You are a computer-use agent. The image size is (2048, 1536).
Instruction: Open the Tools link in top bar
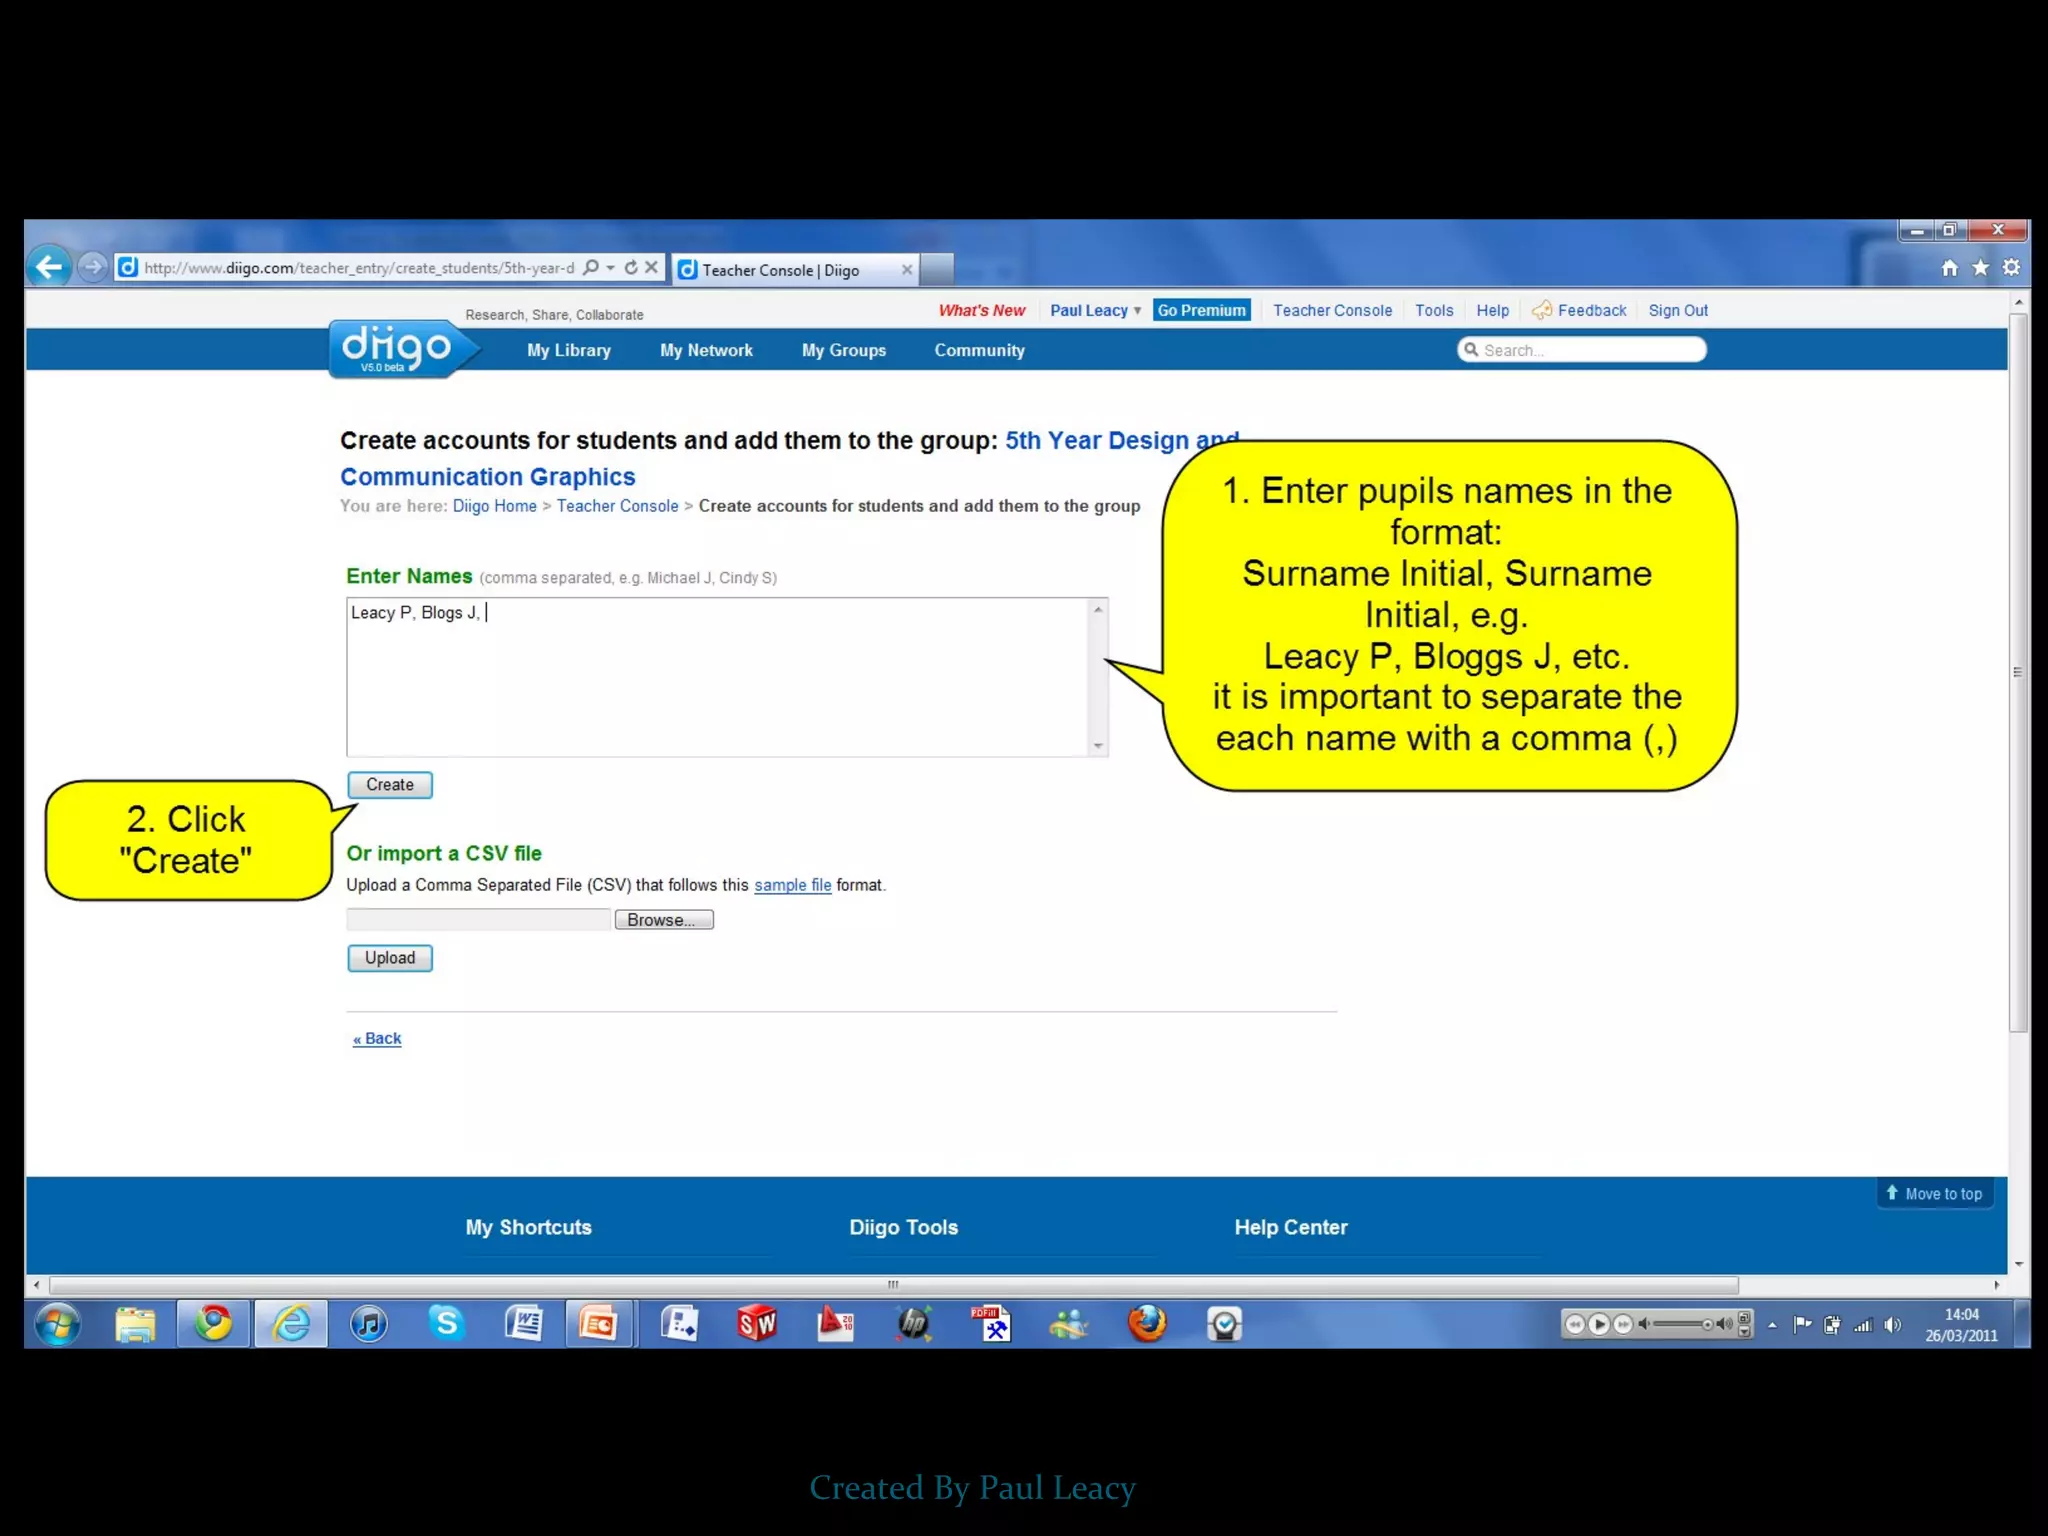pyautogui.click(x=1433, y=310)
